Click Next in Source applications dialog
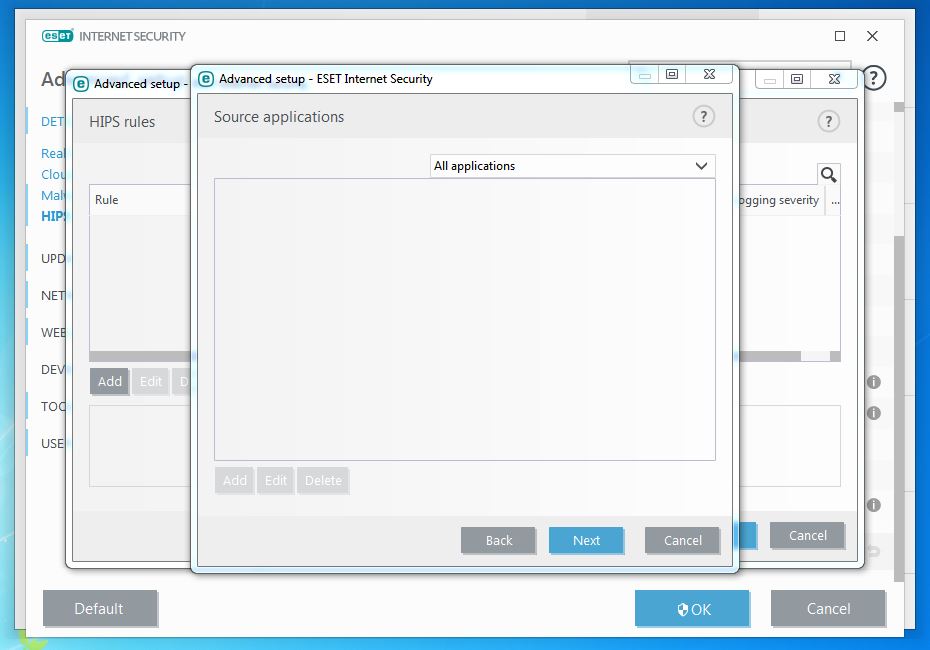 point(586,540)
